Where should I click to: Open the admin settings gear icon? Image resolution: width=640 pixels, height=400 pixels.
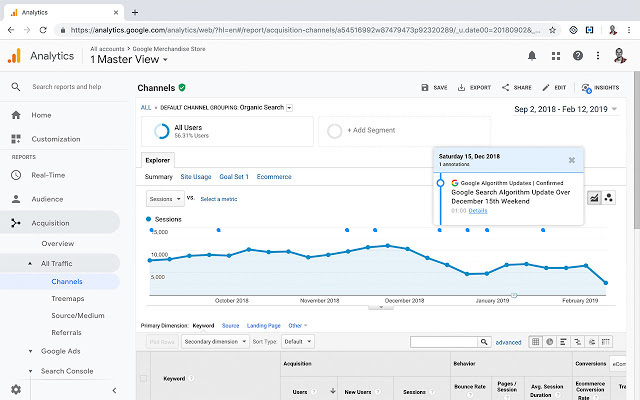pos(15,389)
